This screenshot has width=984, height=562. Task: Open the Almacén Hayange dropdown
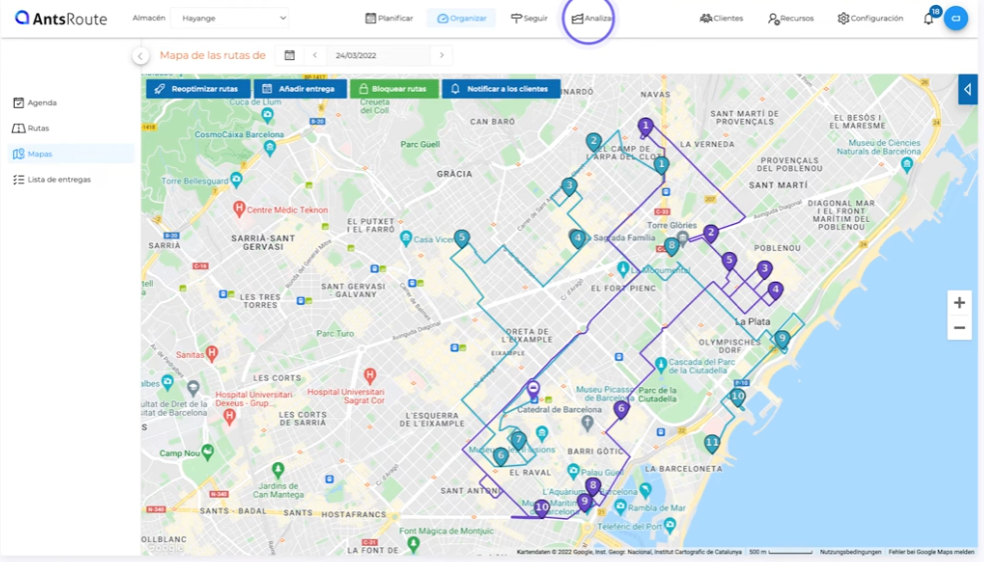(230, 18)
